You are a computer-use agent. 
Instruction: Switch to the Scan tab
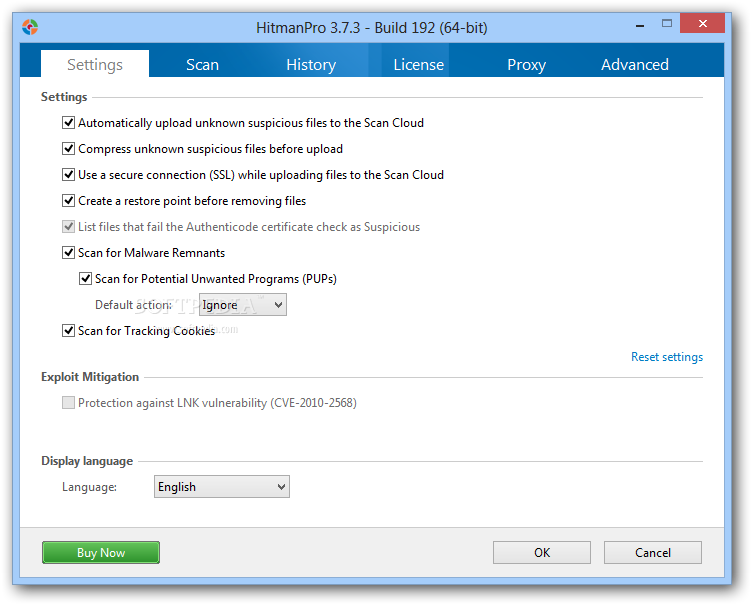tap(202, 65)
